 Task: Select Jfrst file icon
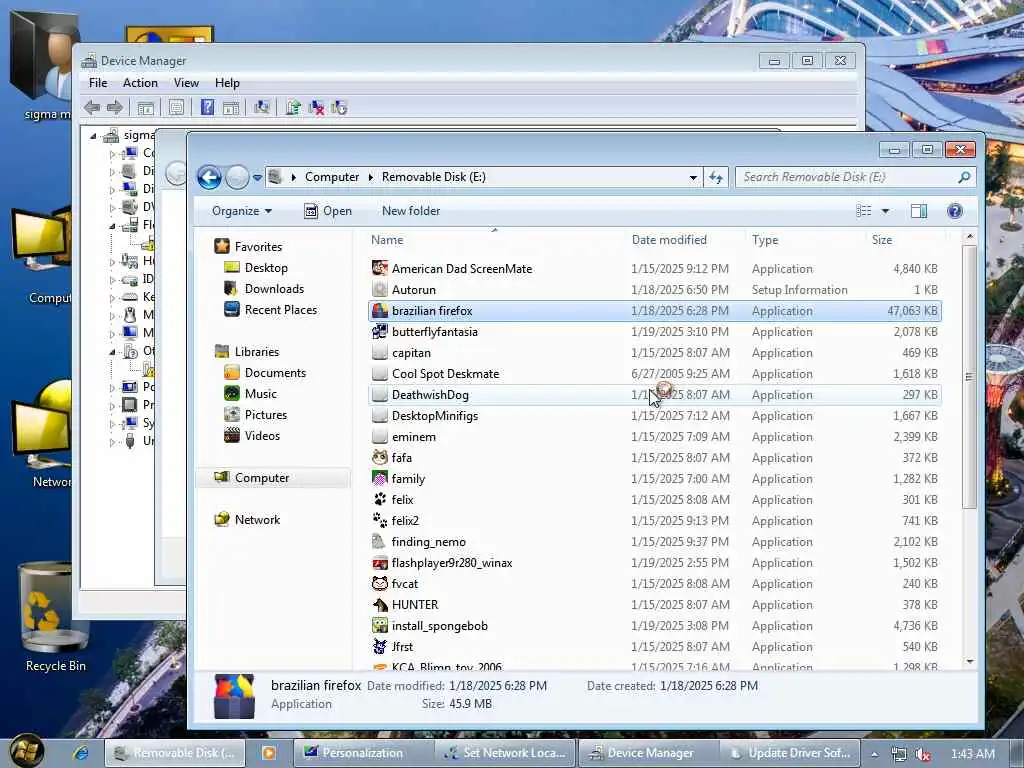pyautogui.click(x=380, y=647)
